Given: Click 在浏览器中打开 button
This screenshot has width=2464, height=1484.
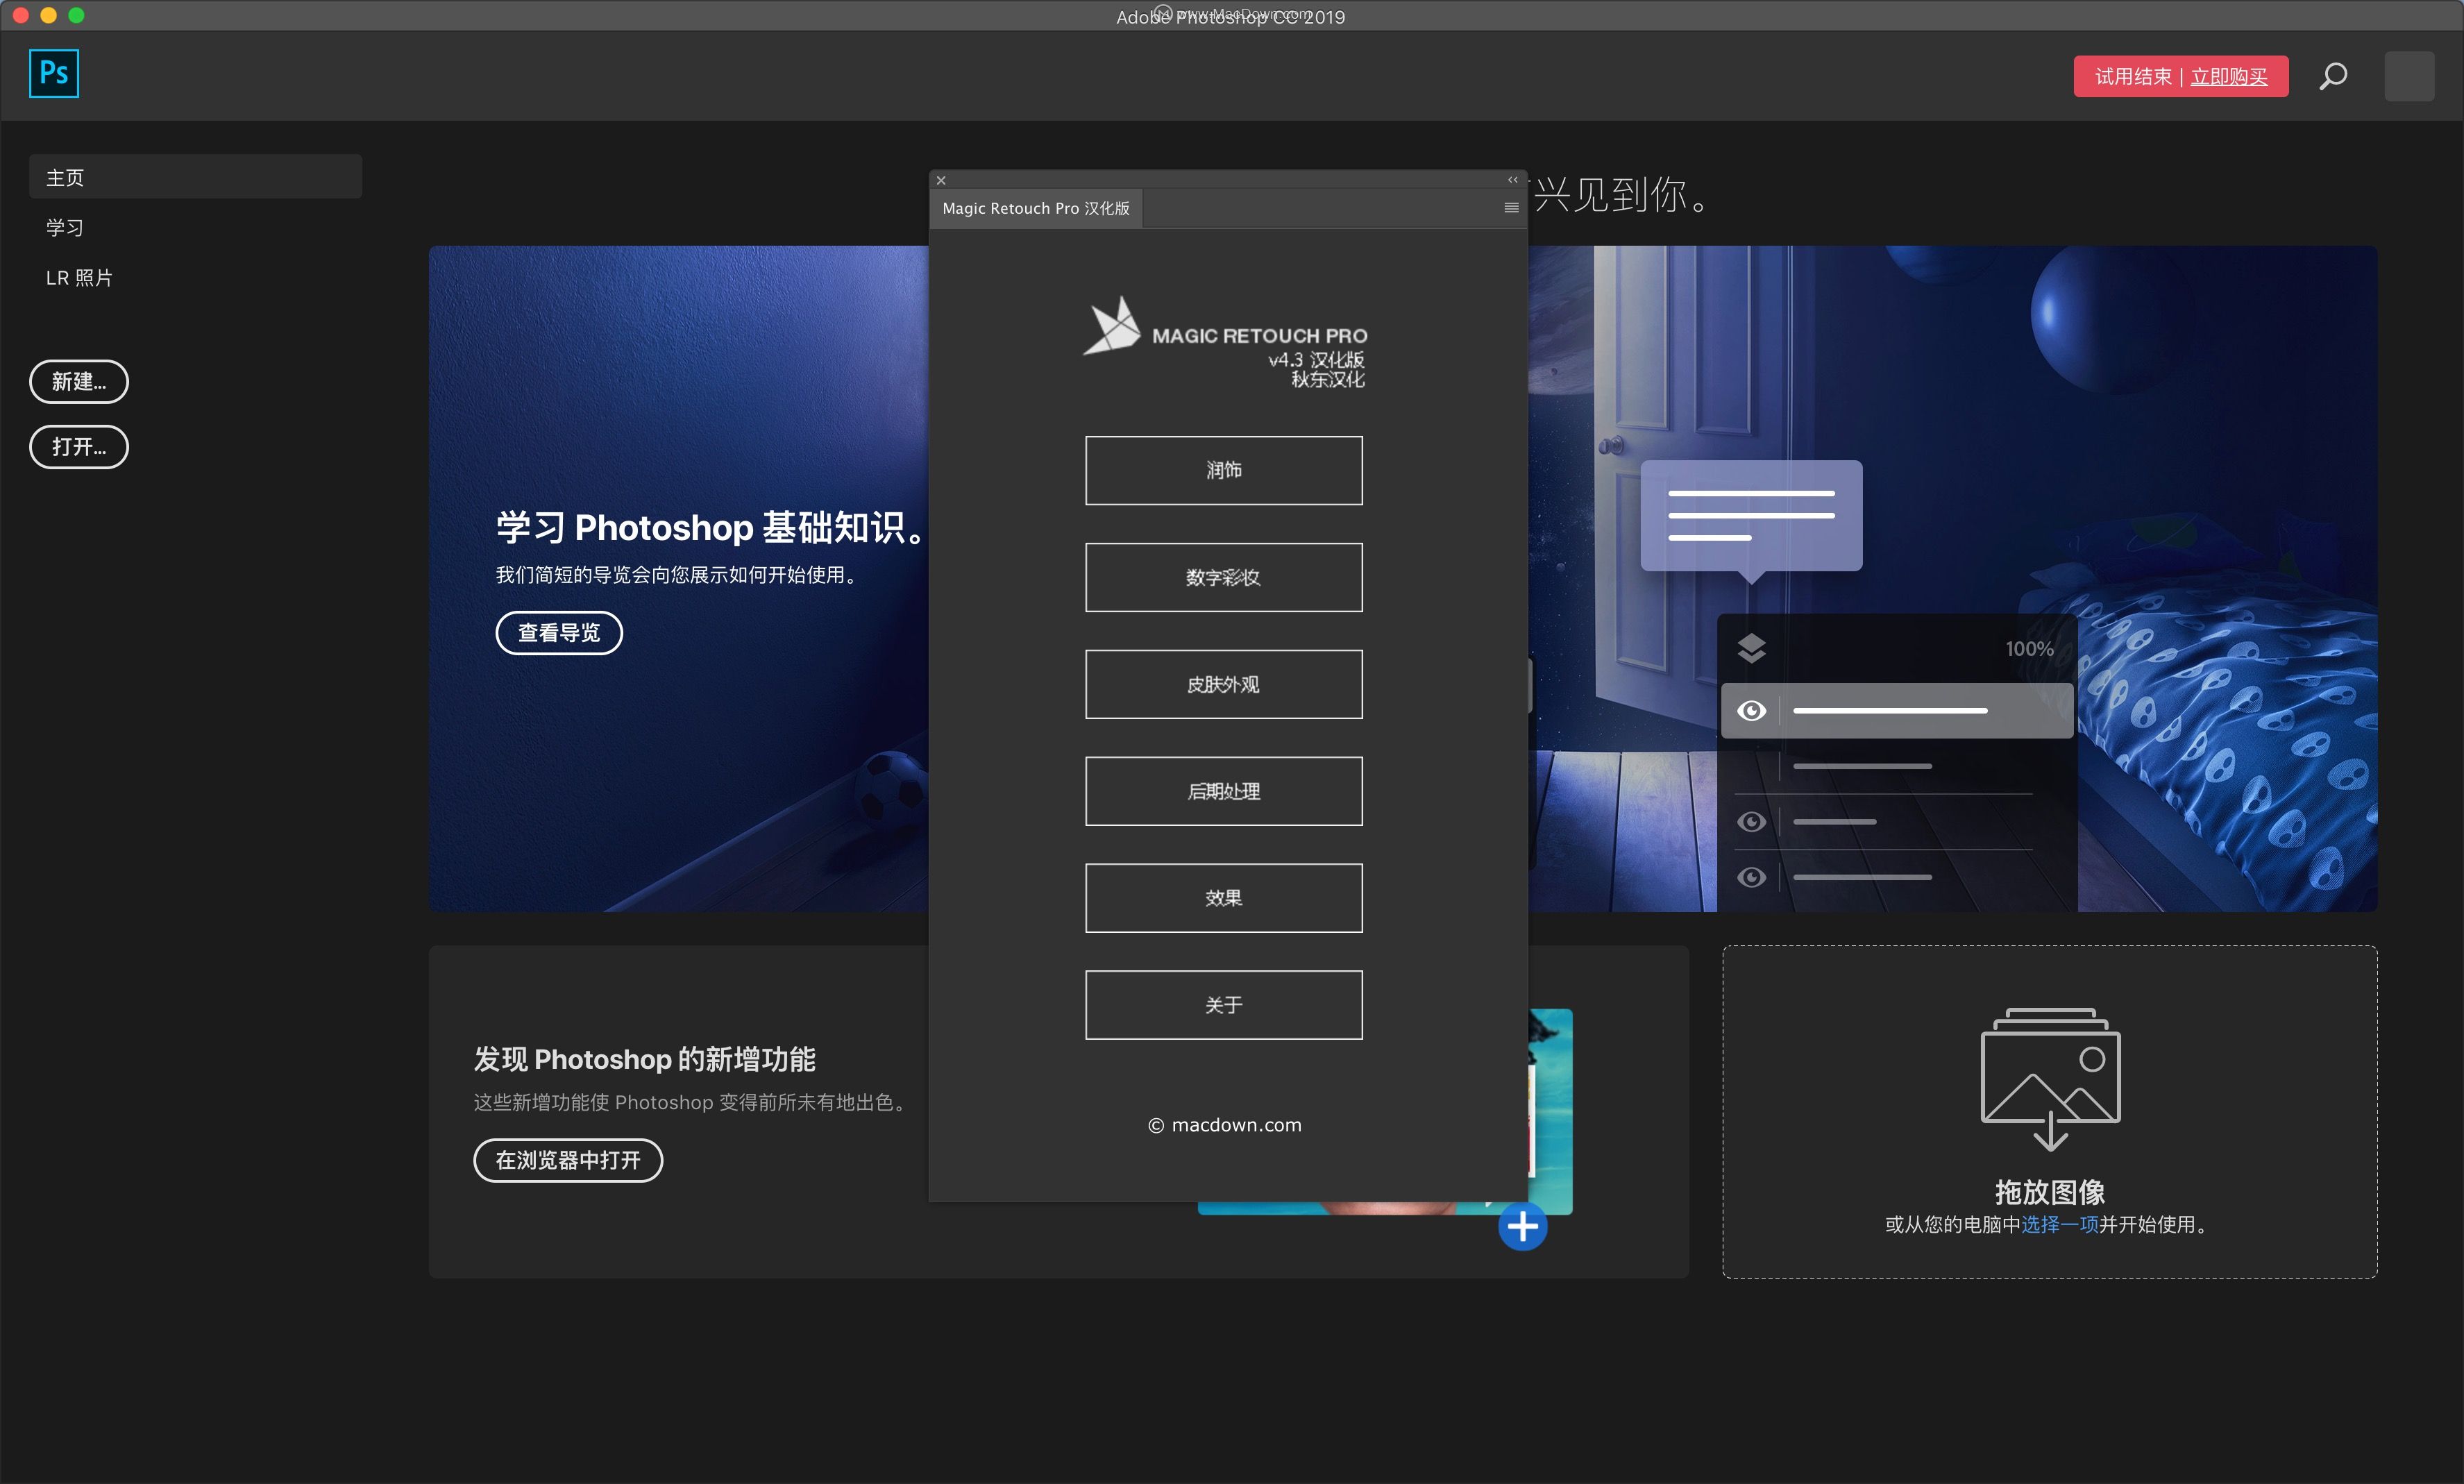Looking at the screenshot, I should tap(568, 1160).
